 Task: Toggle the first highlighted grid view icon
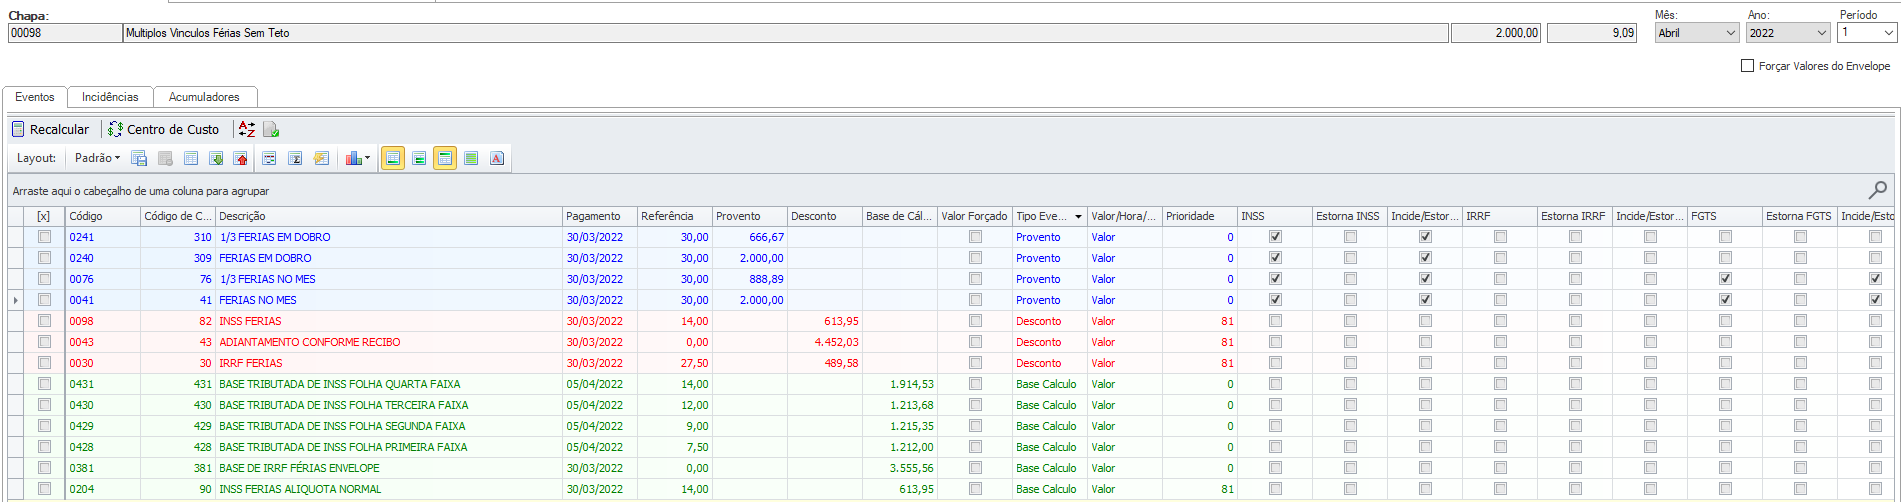393,158
